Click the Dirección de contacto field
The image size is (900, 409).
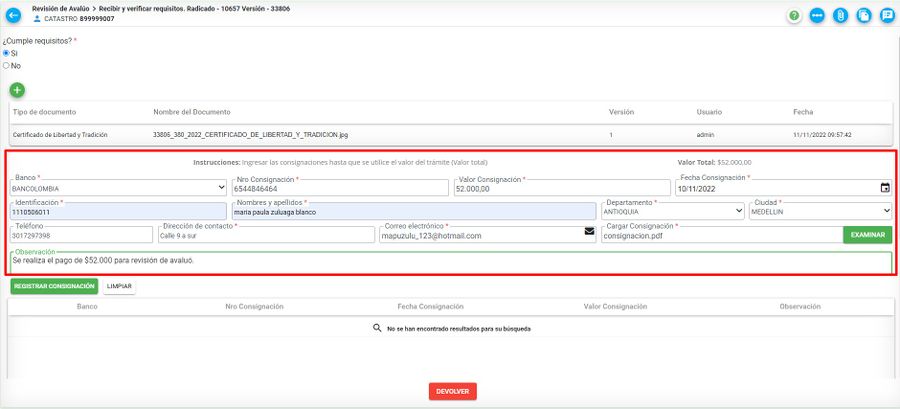(x=266, y=235)
